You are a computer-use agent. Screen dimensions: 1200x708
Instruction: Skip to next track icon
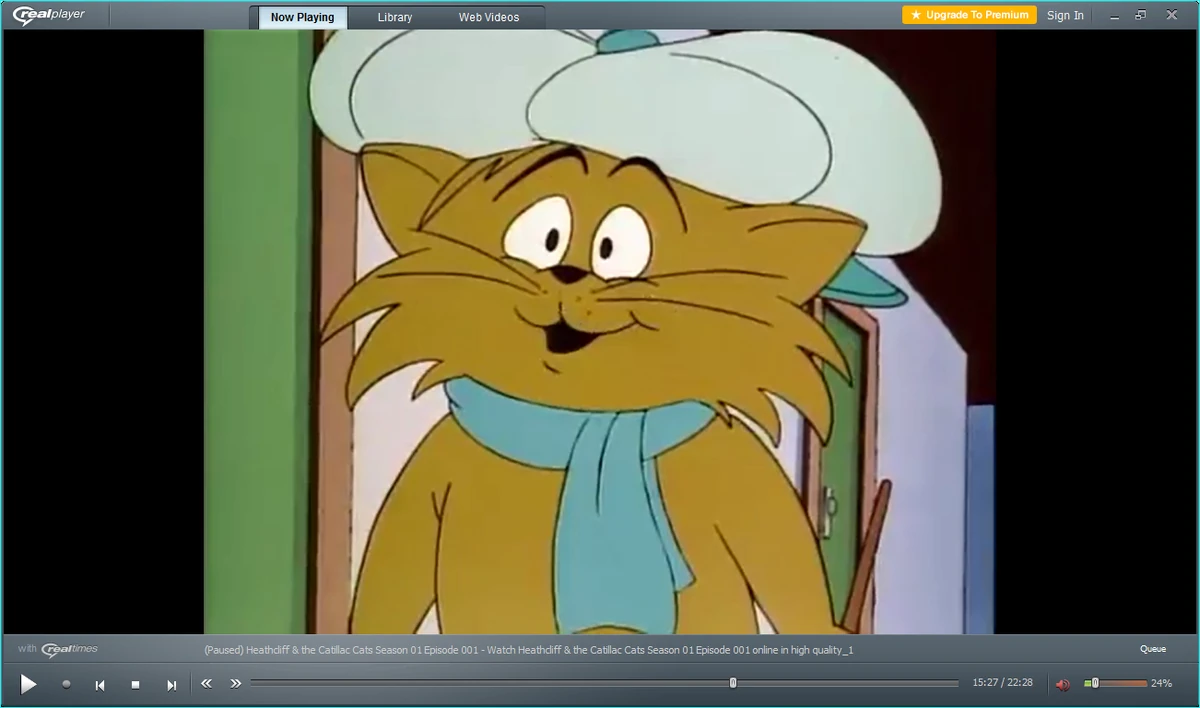tap(171, 684)
